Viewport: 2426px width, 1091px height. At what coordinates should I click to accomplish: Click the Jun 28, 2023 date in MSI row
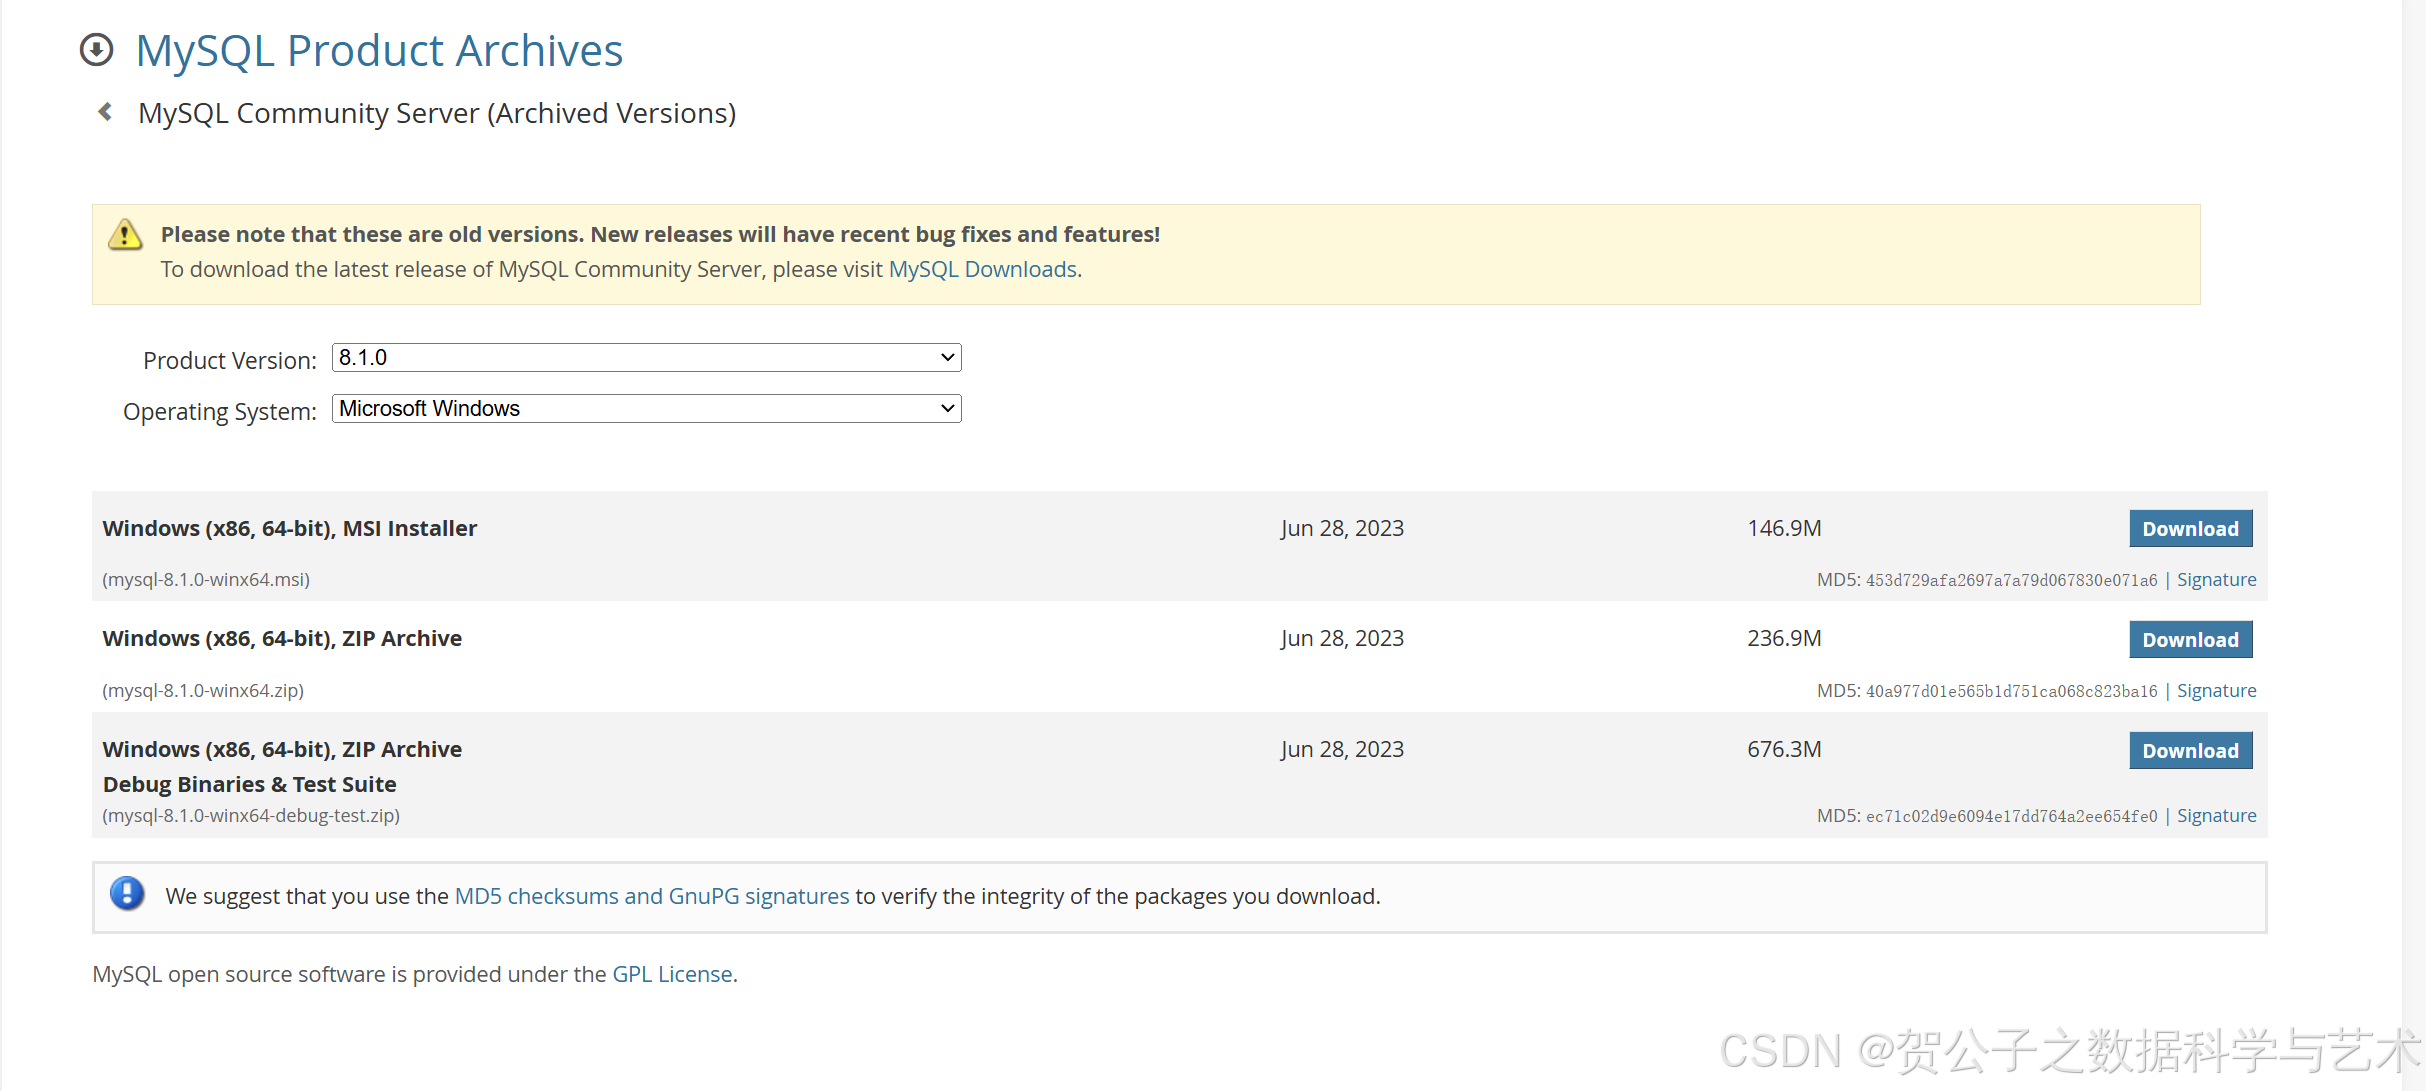click(x=1342, y=529)
